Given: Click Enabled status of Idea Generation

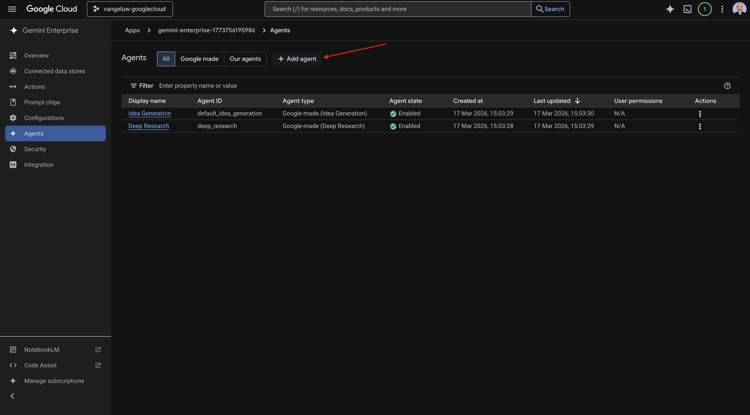Looking at the screenshot, I should 405,114.
